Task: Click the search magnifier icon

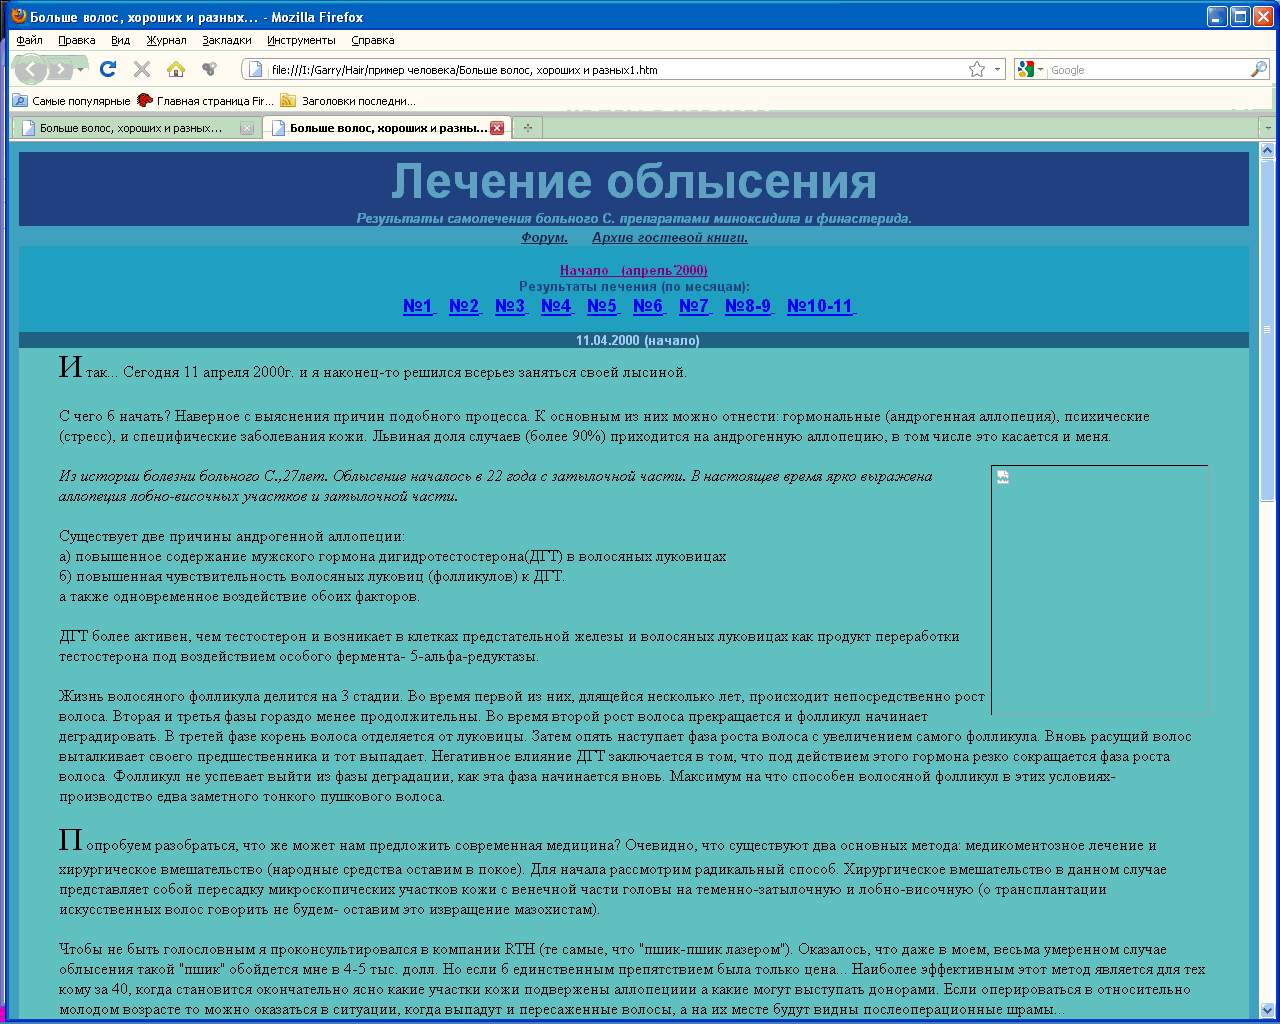Action: coord(1258,69)
